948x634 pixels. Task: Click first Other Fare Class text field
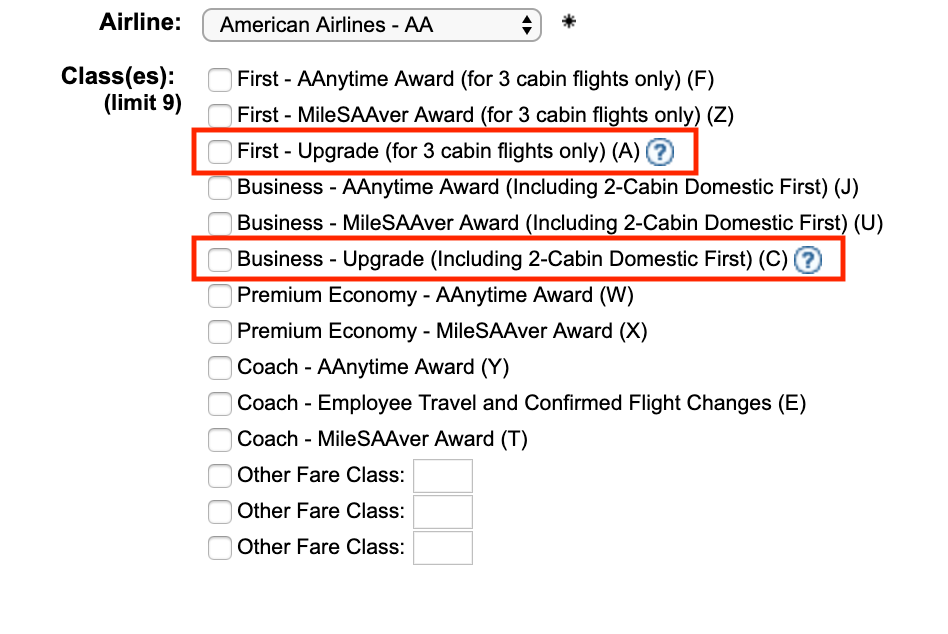point(442,476)
